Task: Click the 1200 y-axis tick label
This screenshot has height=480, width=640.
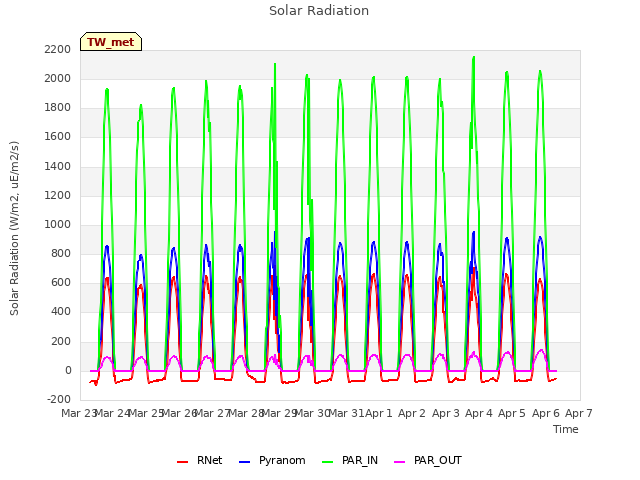Action: [58, 195]
